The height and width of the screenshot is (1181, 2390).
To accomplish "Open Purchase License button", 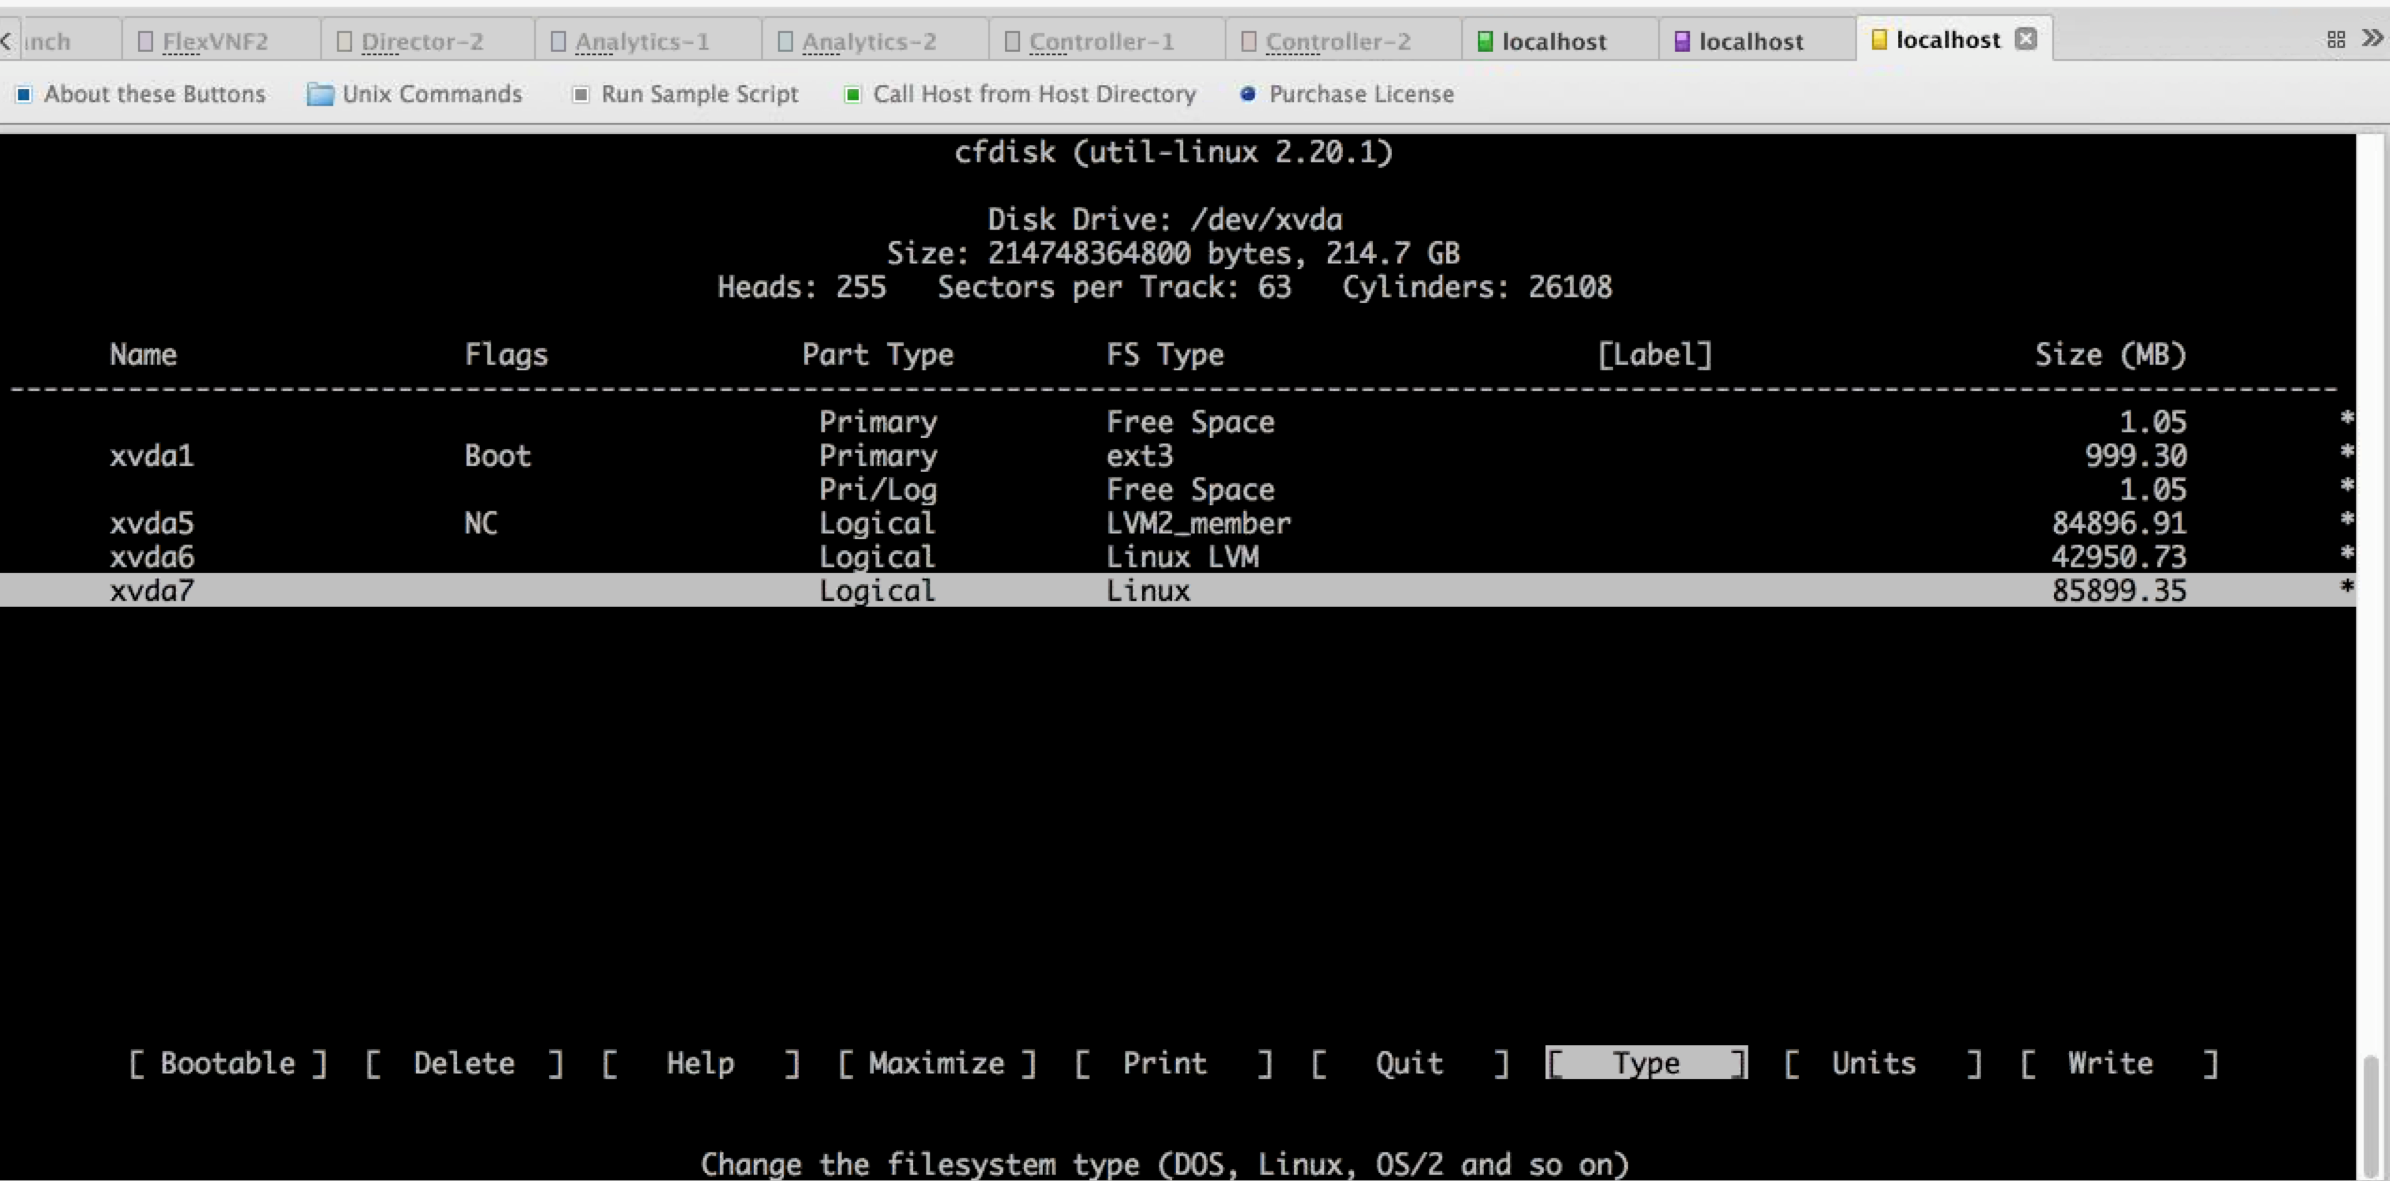I will 1347,94.
